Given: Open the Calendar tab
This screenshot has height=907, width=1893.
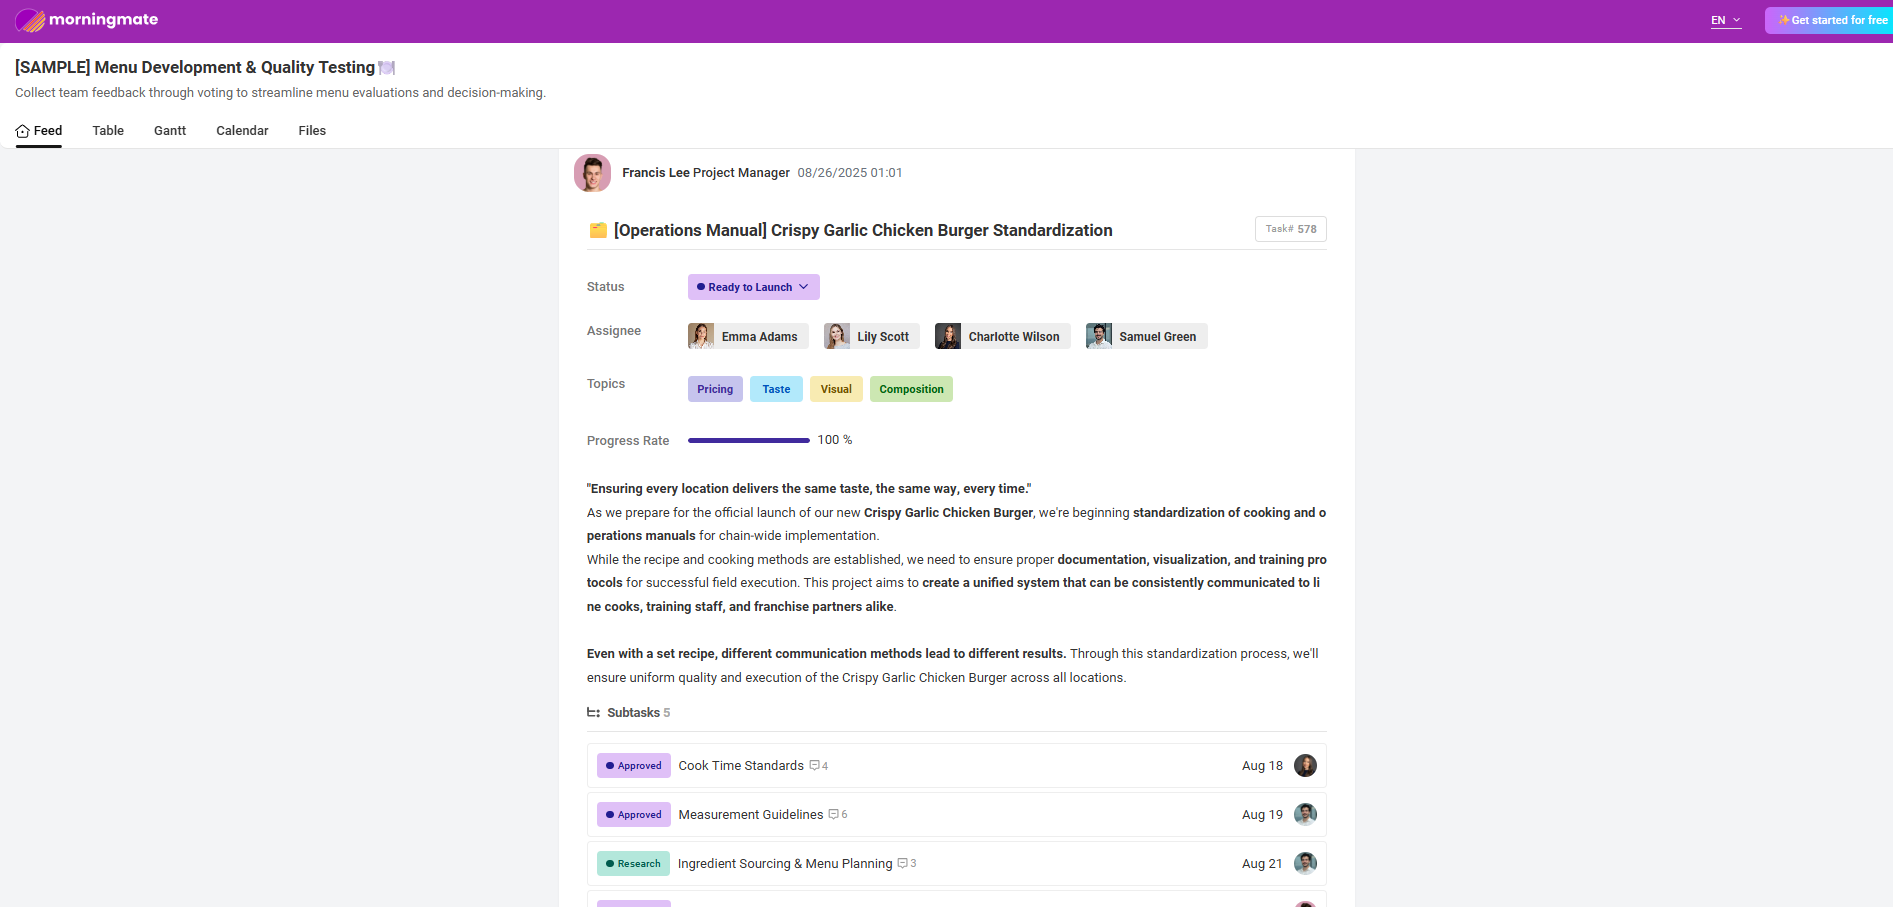Looking at the screenshot, I should (242, 131).
